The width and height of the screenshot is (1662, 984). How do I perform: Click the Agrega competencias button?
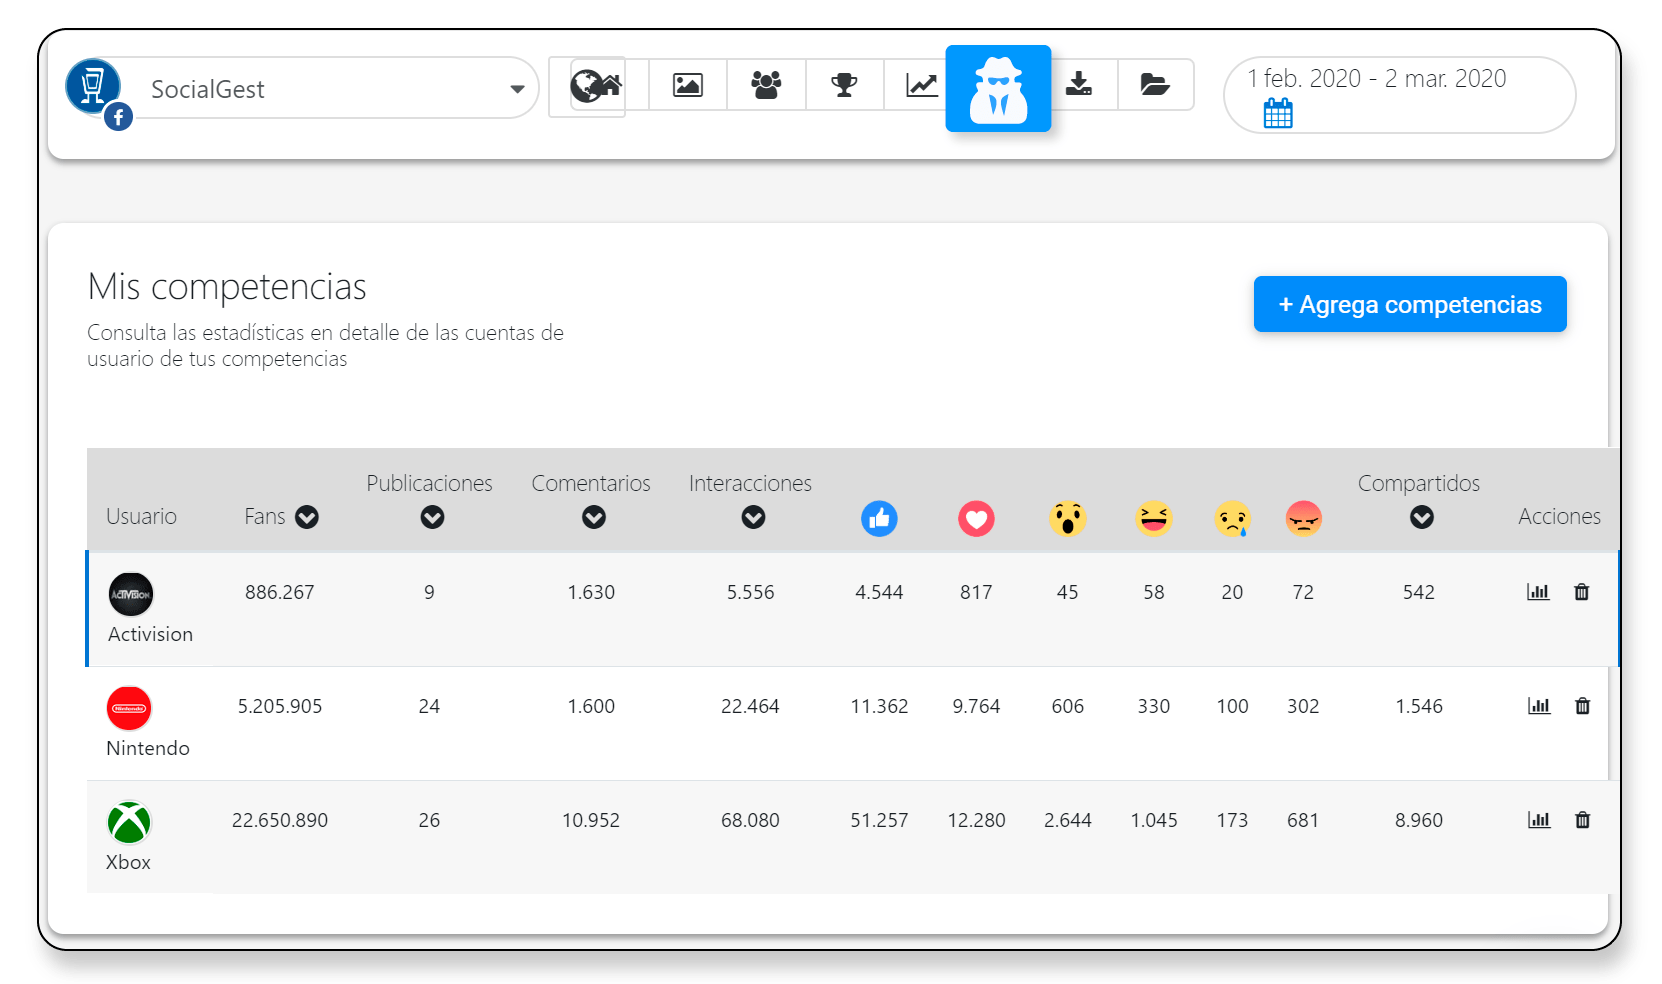(1410, 304)
